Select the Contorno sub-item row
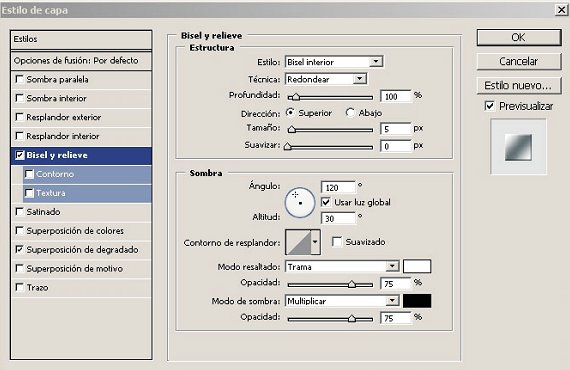 87,174
